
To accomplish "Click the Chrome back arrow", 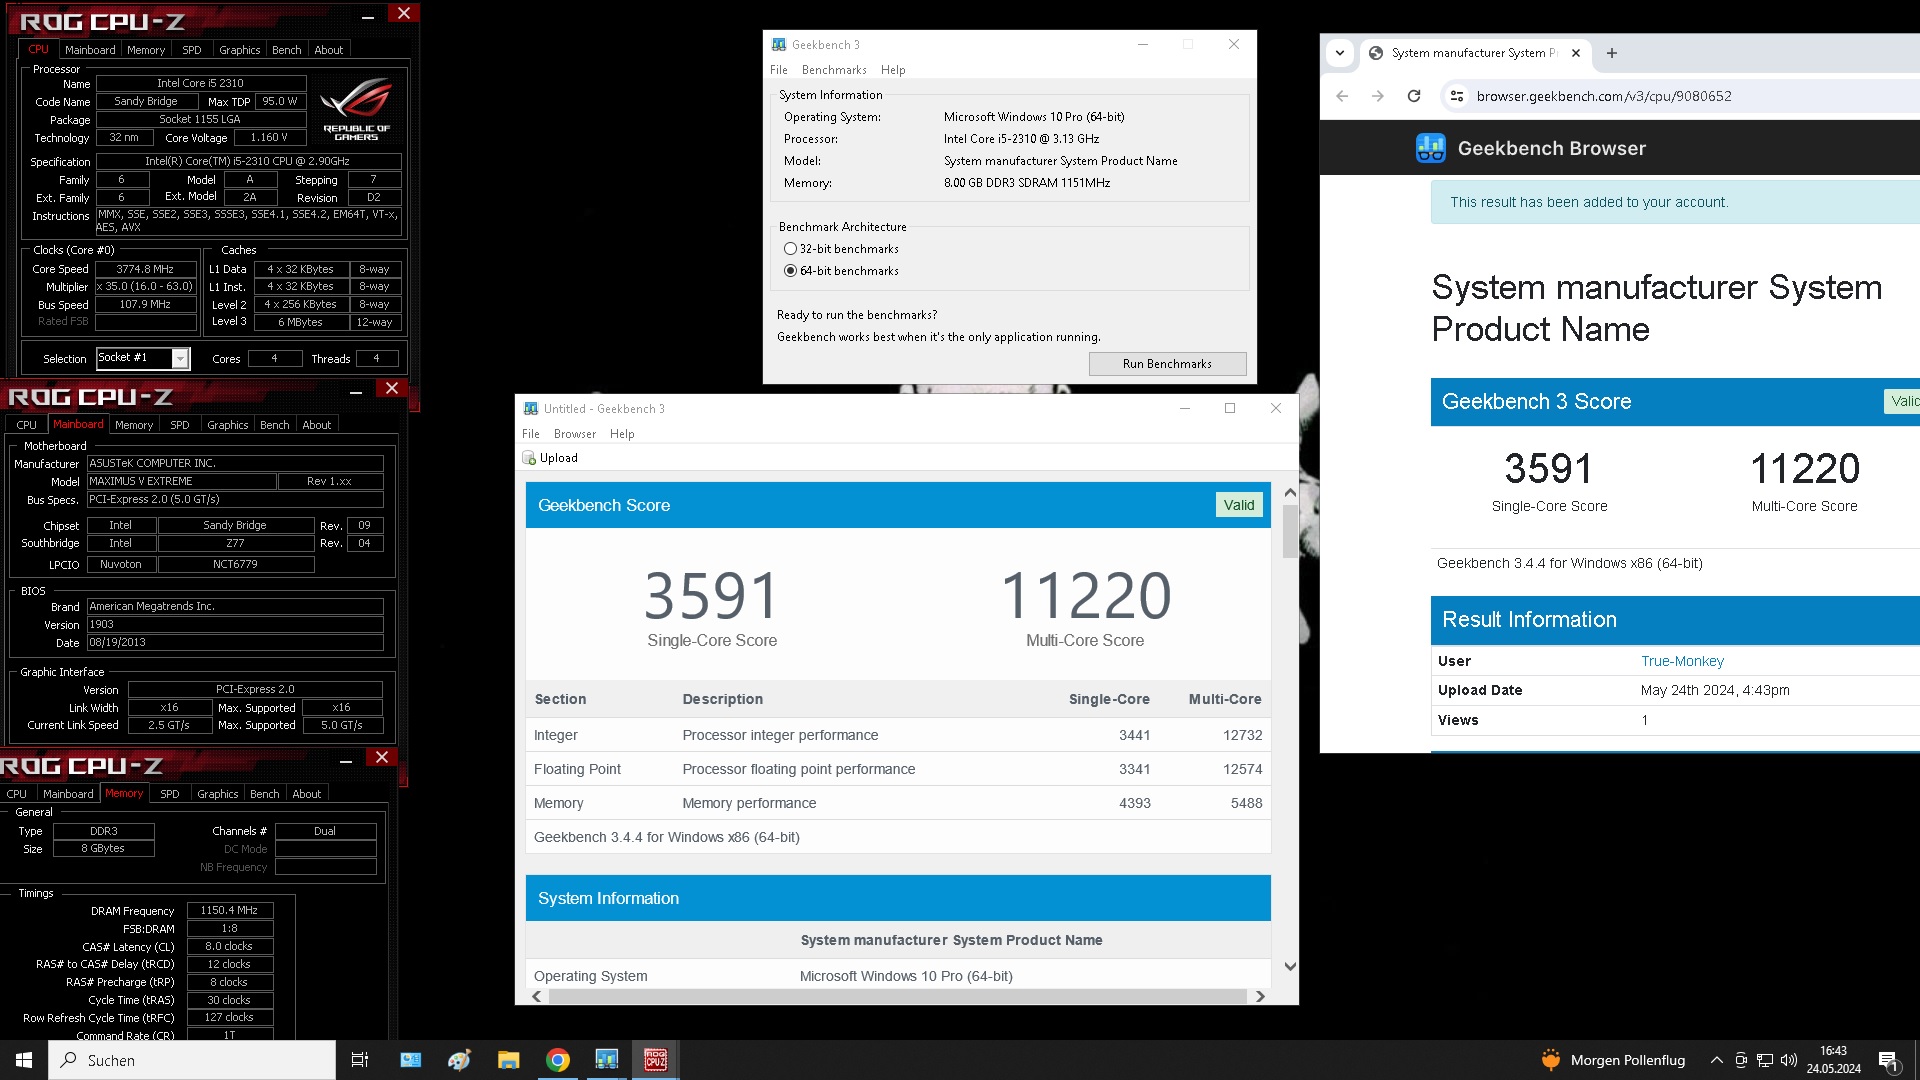I will point(1342,96).
